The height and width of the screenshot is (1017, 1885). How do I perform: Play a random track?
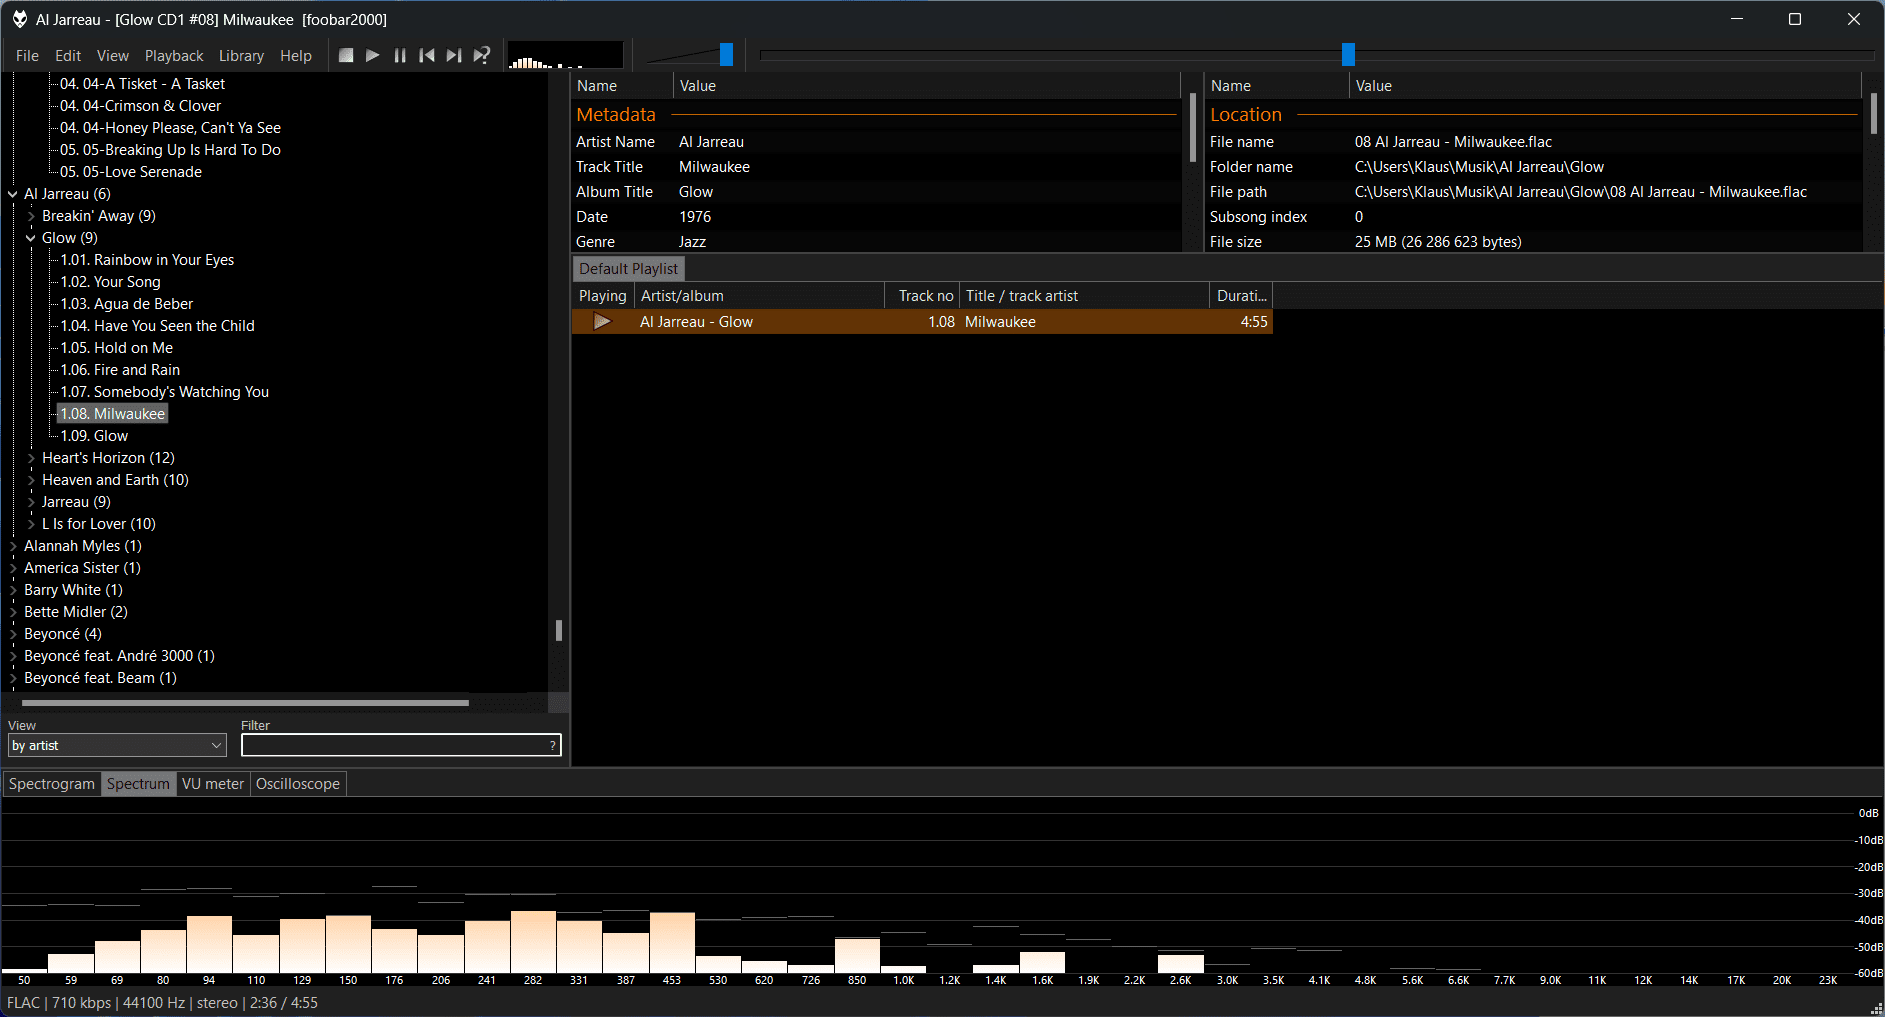[482, 56]
